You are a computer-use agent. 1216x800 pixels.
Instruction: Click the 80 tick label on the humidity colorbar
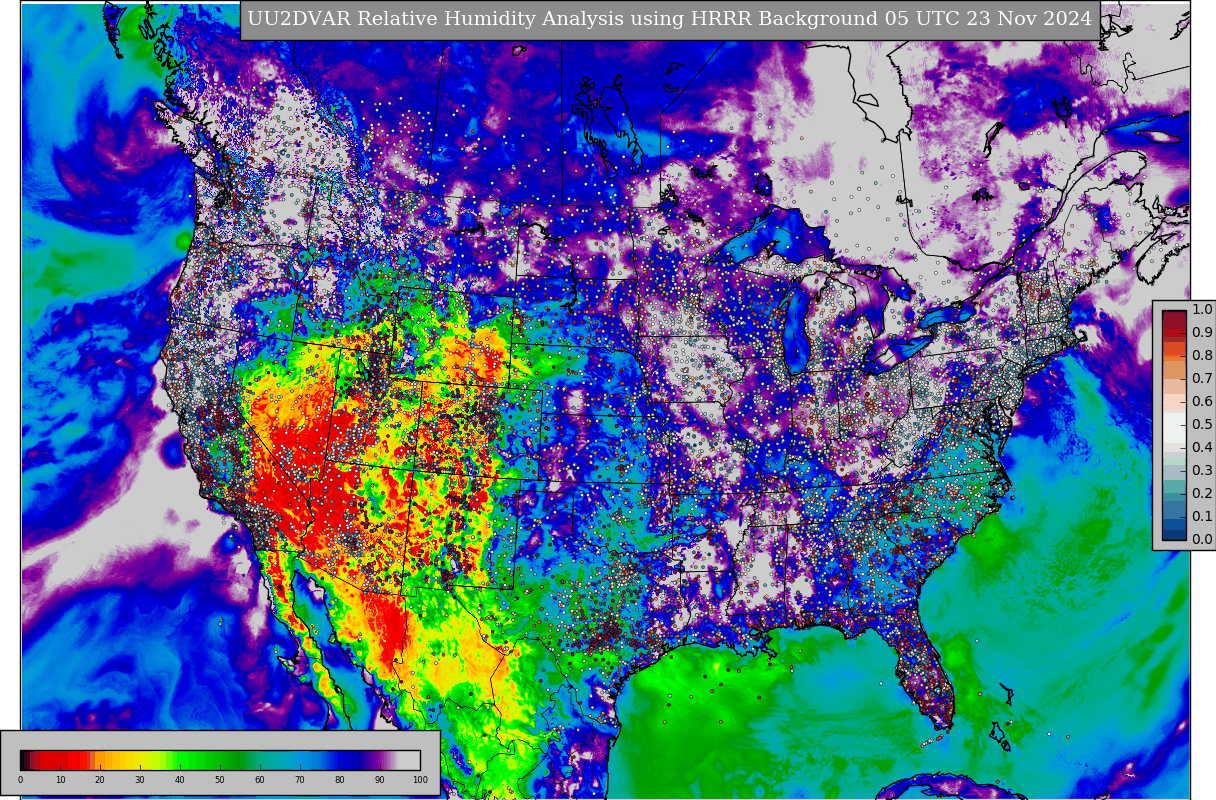coord(340,780)
